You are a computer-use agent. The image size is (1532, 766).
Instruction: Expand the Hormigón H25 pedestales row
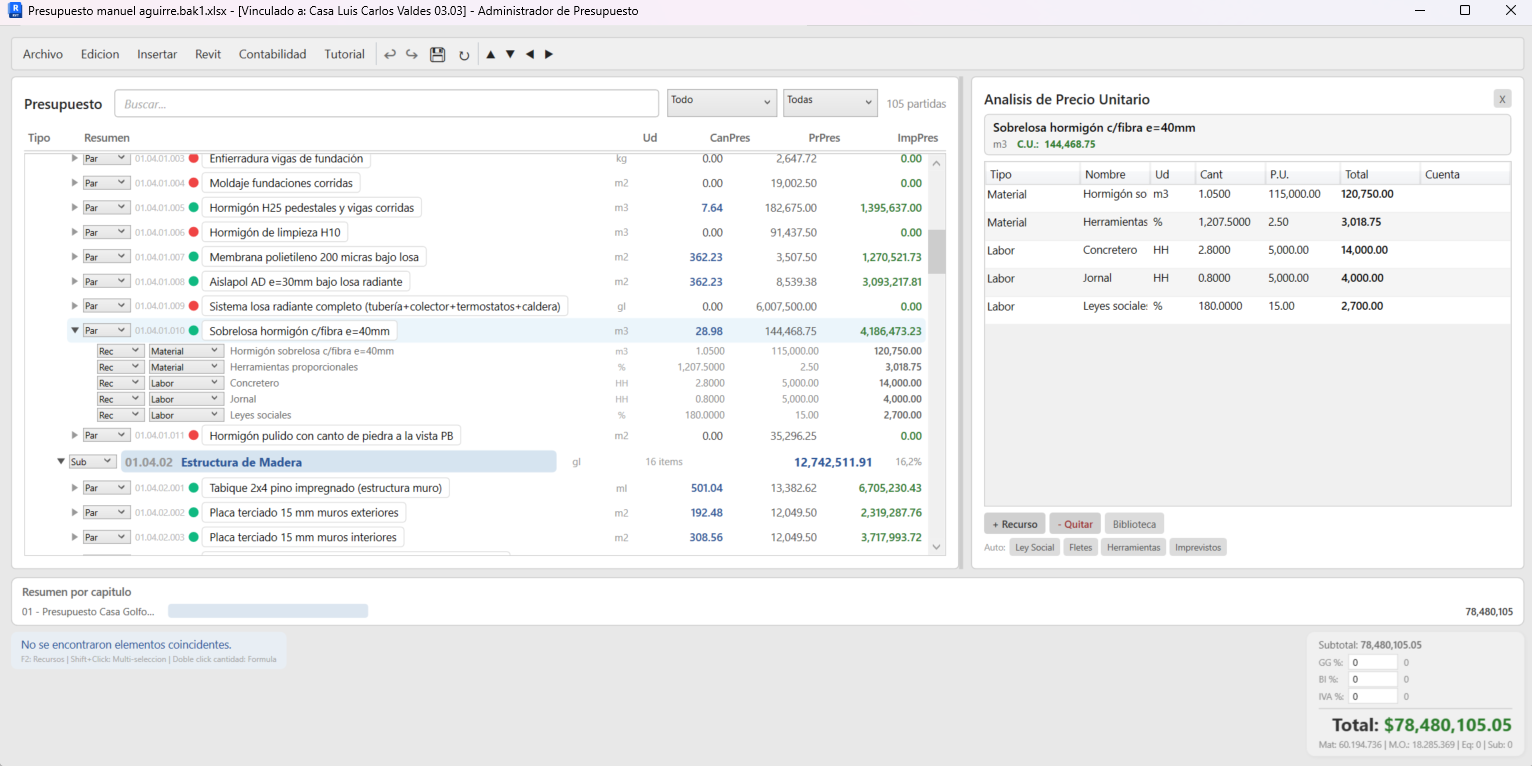[74, 207]
